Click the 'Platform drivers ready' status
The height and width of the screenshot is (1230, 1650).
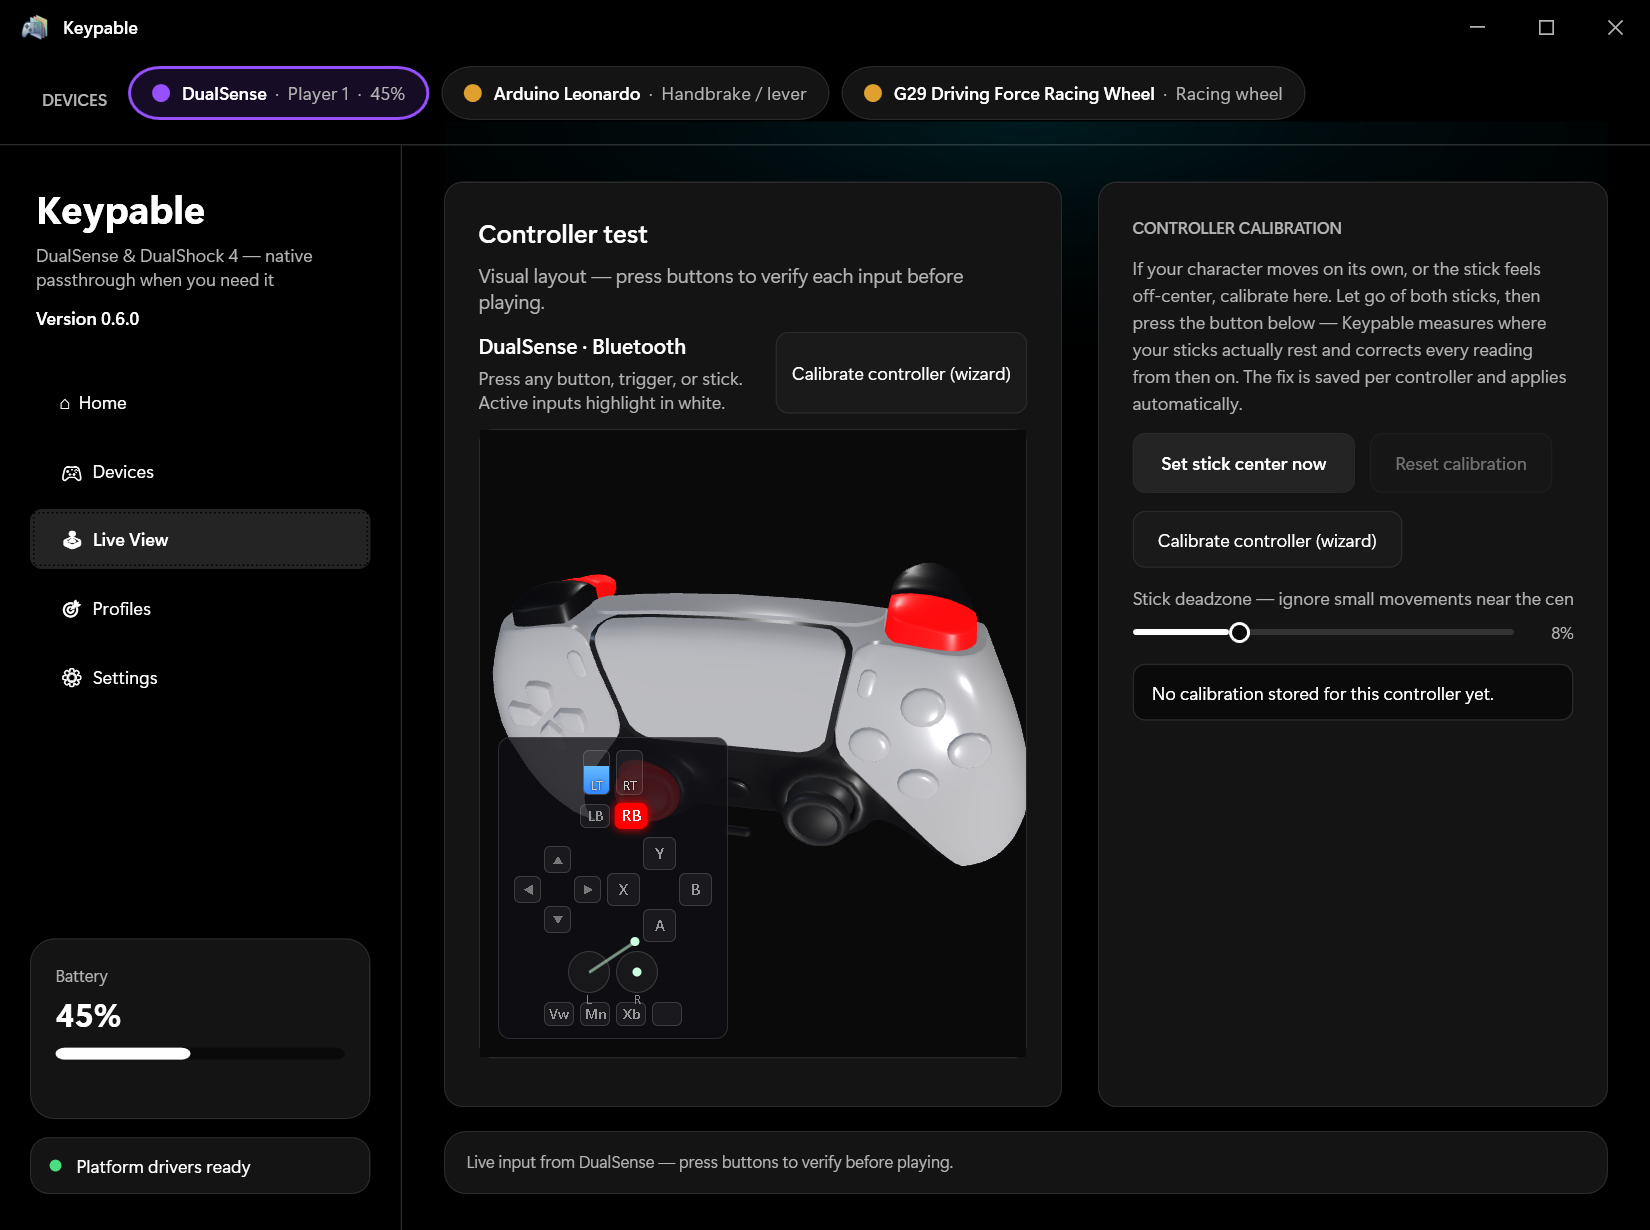[200, 1166]
